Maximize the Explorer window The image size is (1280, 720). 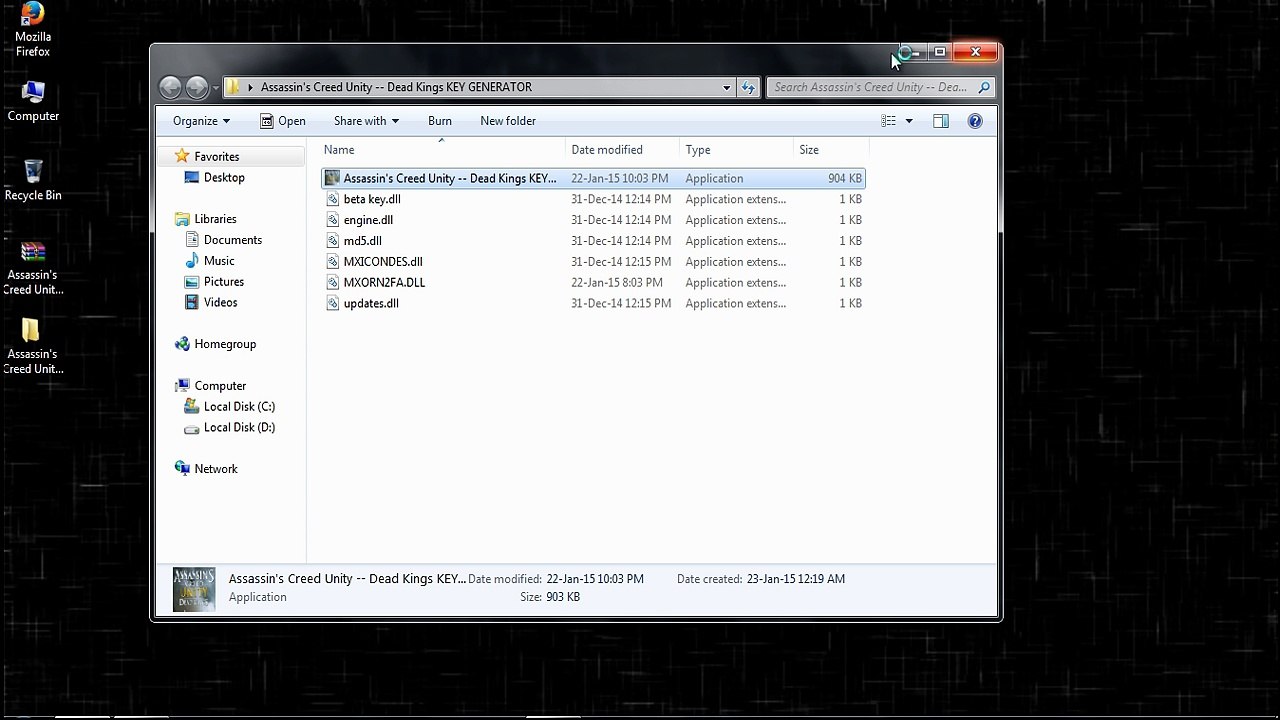pos(939,52)
